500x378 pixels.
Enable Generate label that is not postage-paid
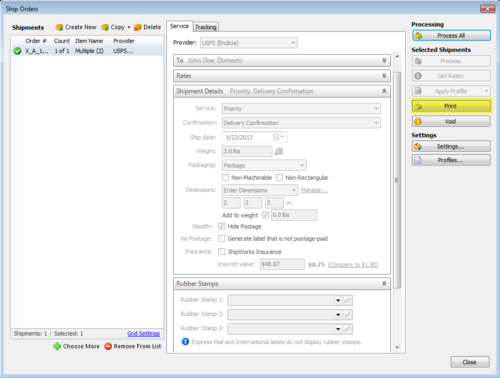(x=222, y=239)
